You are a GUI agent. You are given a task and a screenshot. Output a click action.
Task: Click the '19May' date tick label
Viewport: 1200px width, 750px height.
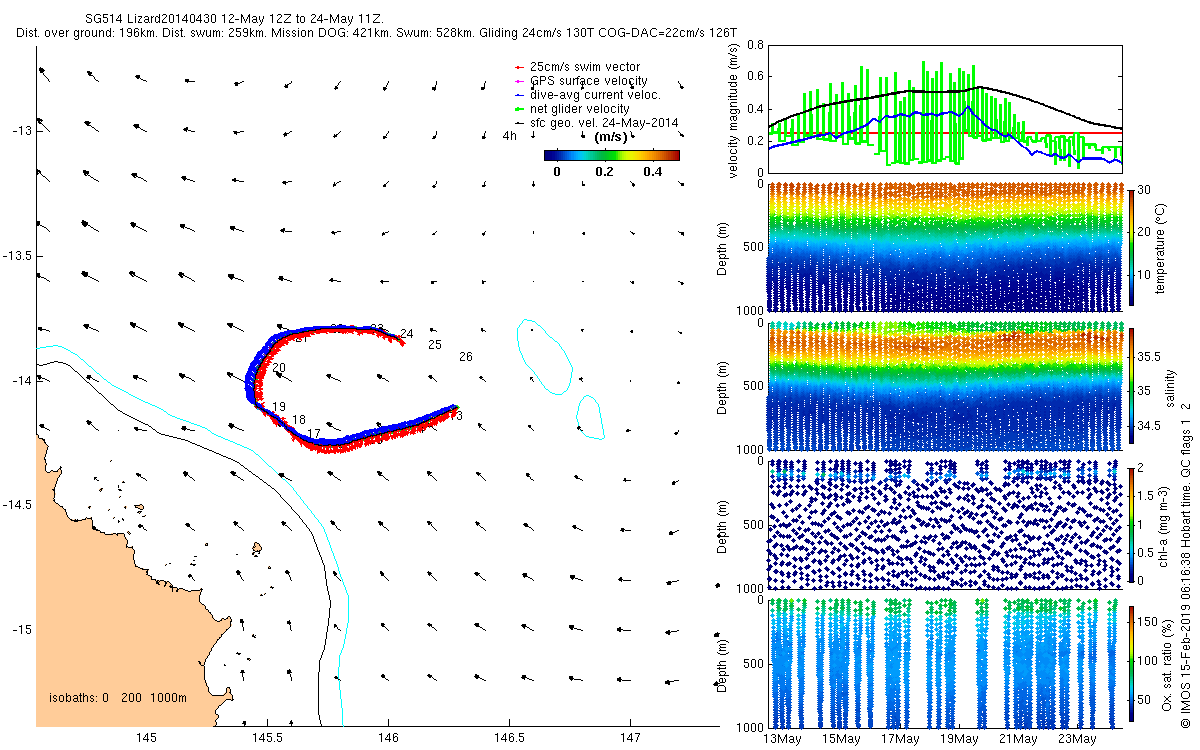959,739
